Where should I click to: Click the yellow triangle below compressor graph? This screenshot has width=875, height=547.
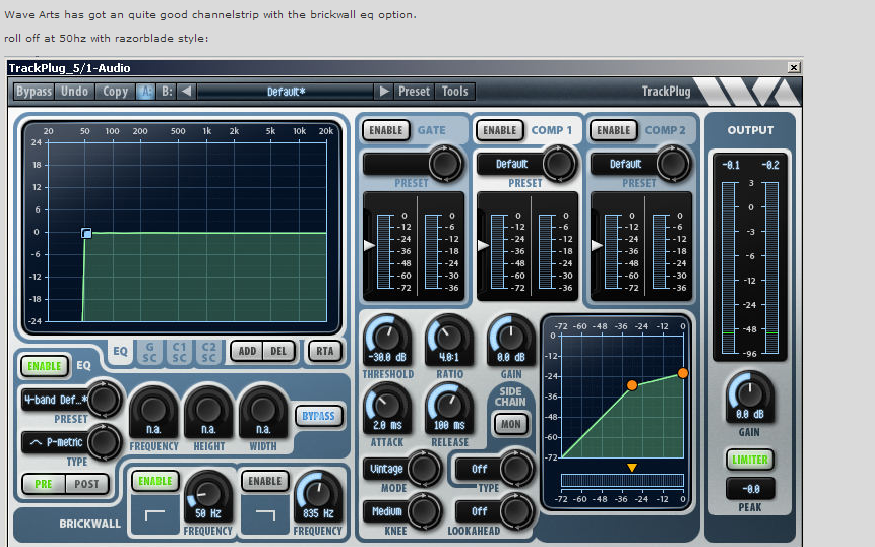point(632,468)
